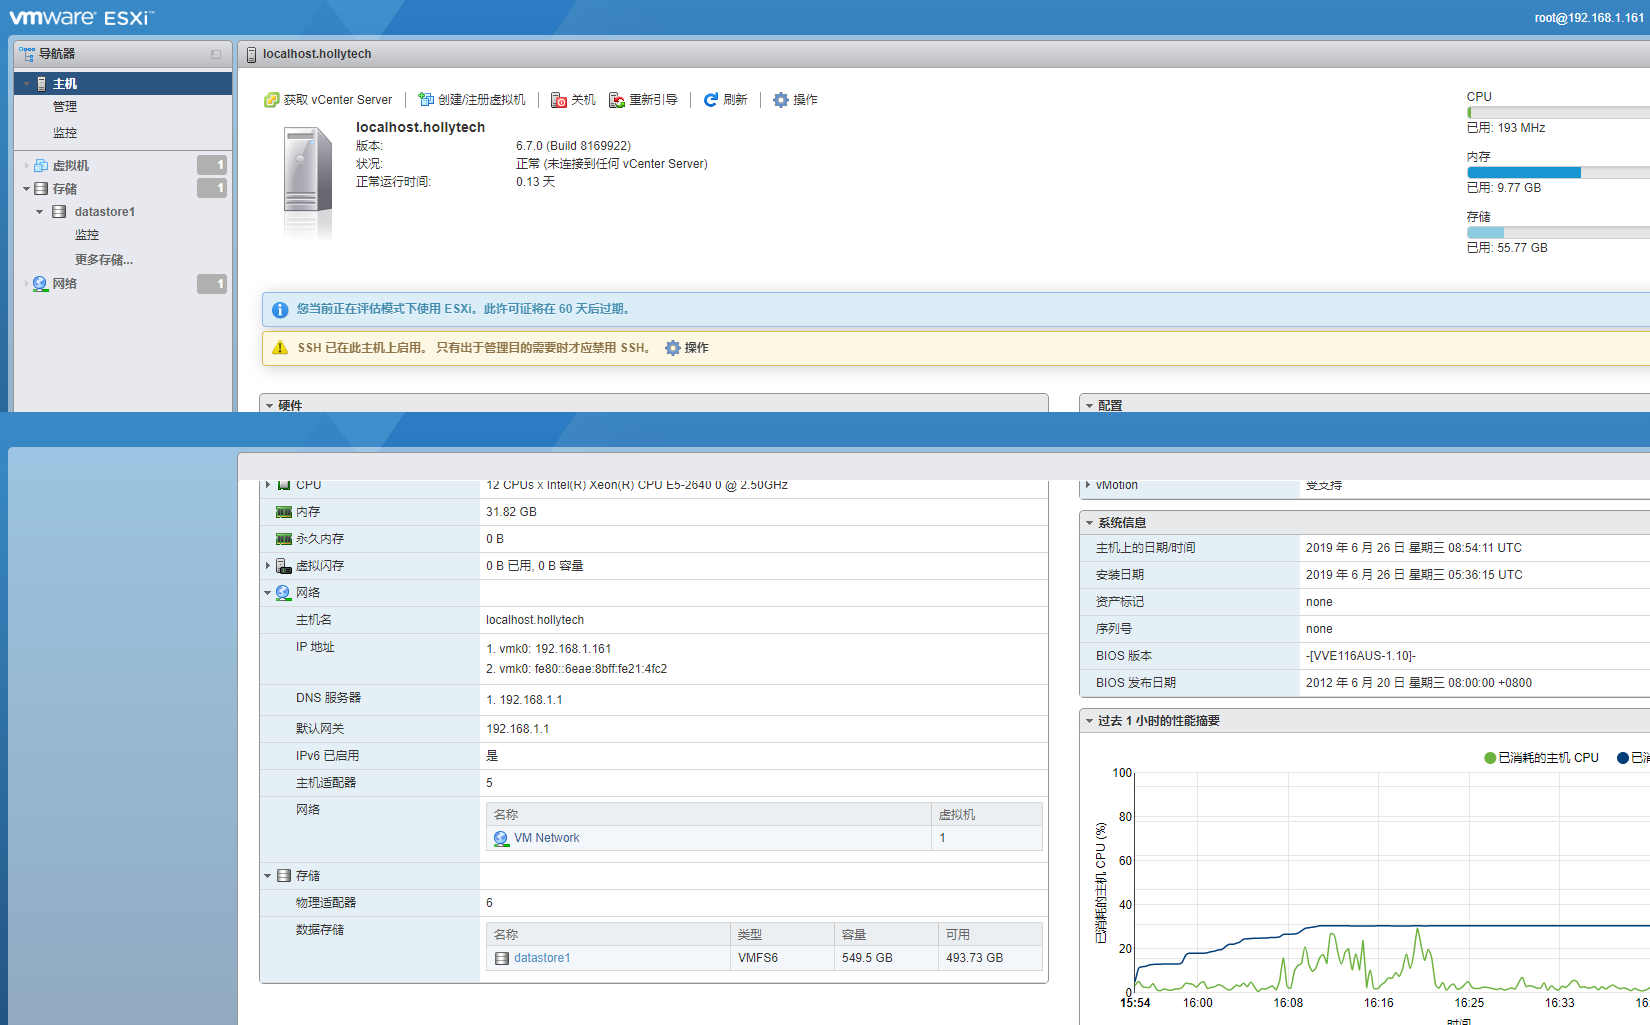Click the storage (存储) usage bar
The image size is (1650, 1025).
(1558, 233)
